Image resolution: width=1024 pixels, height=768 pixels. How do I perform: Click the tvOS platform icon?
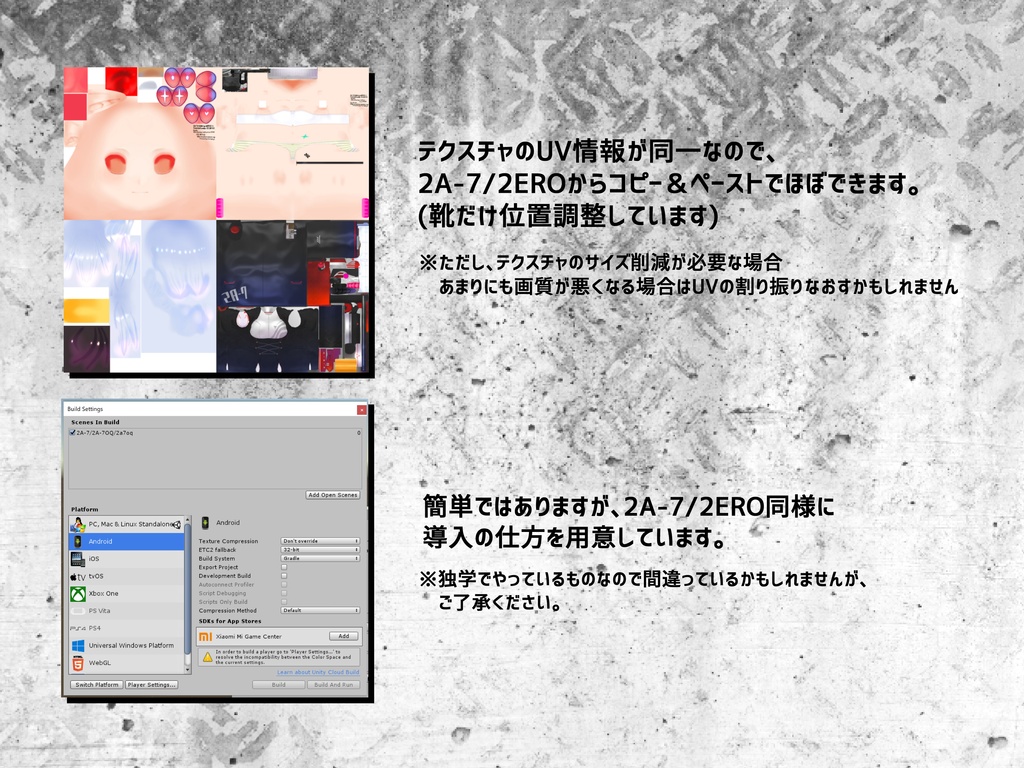(77, 576)
